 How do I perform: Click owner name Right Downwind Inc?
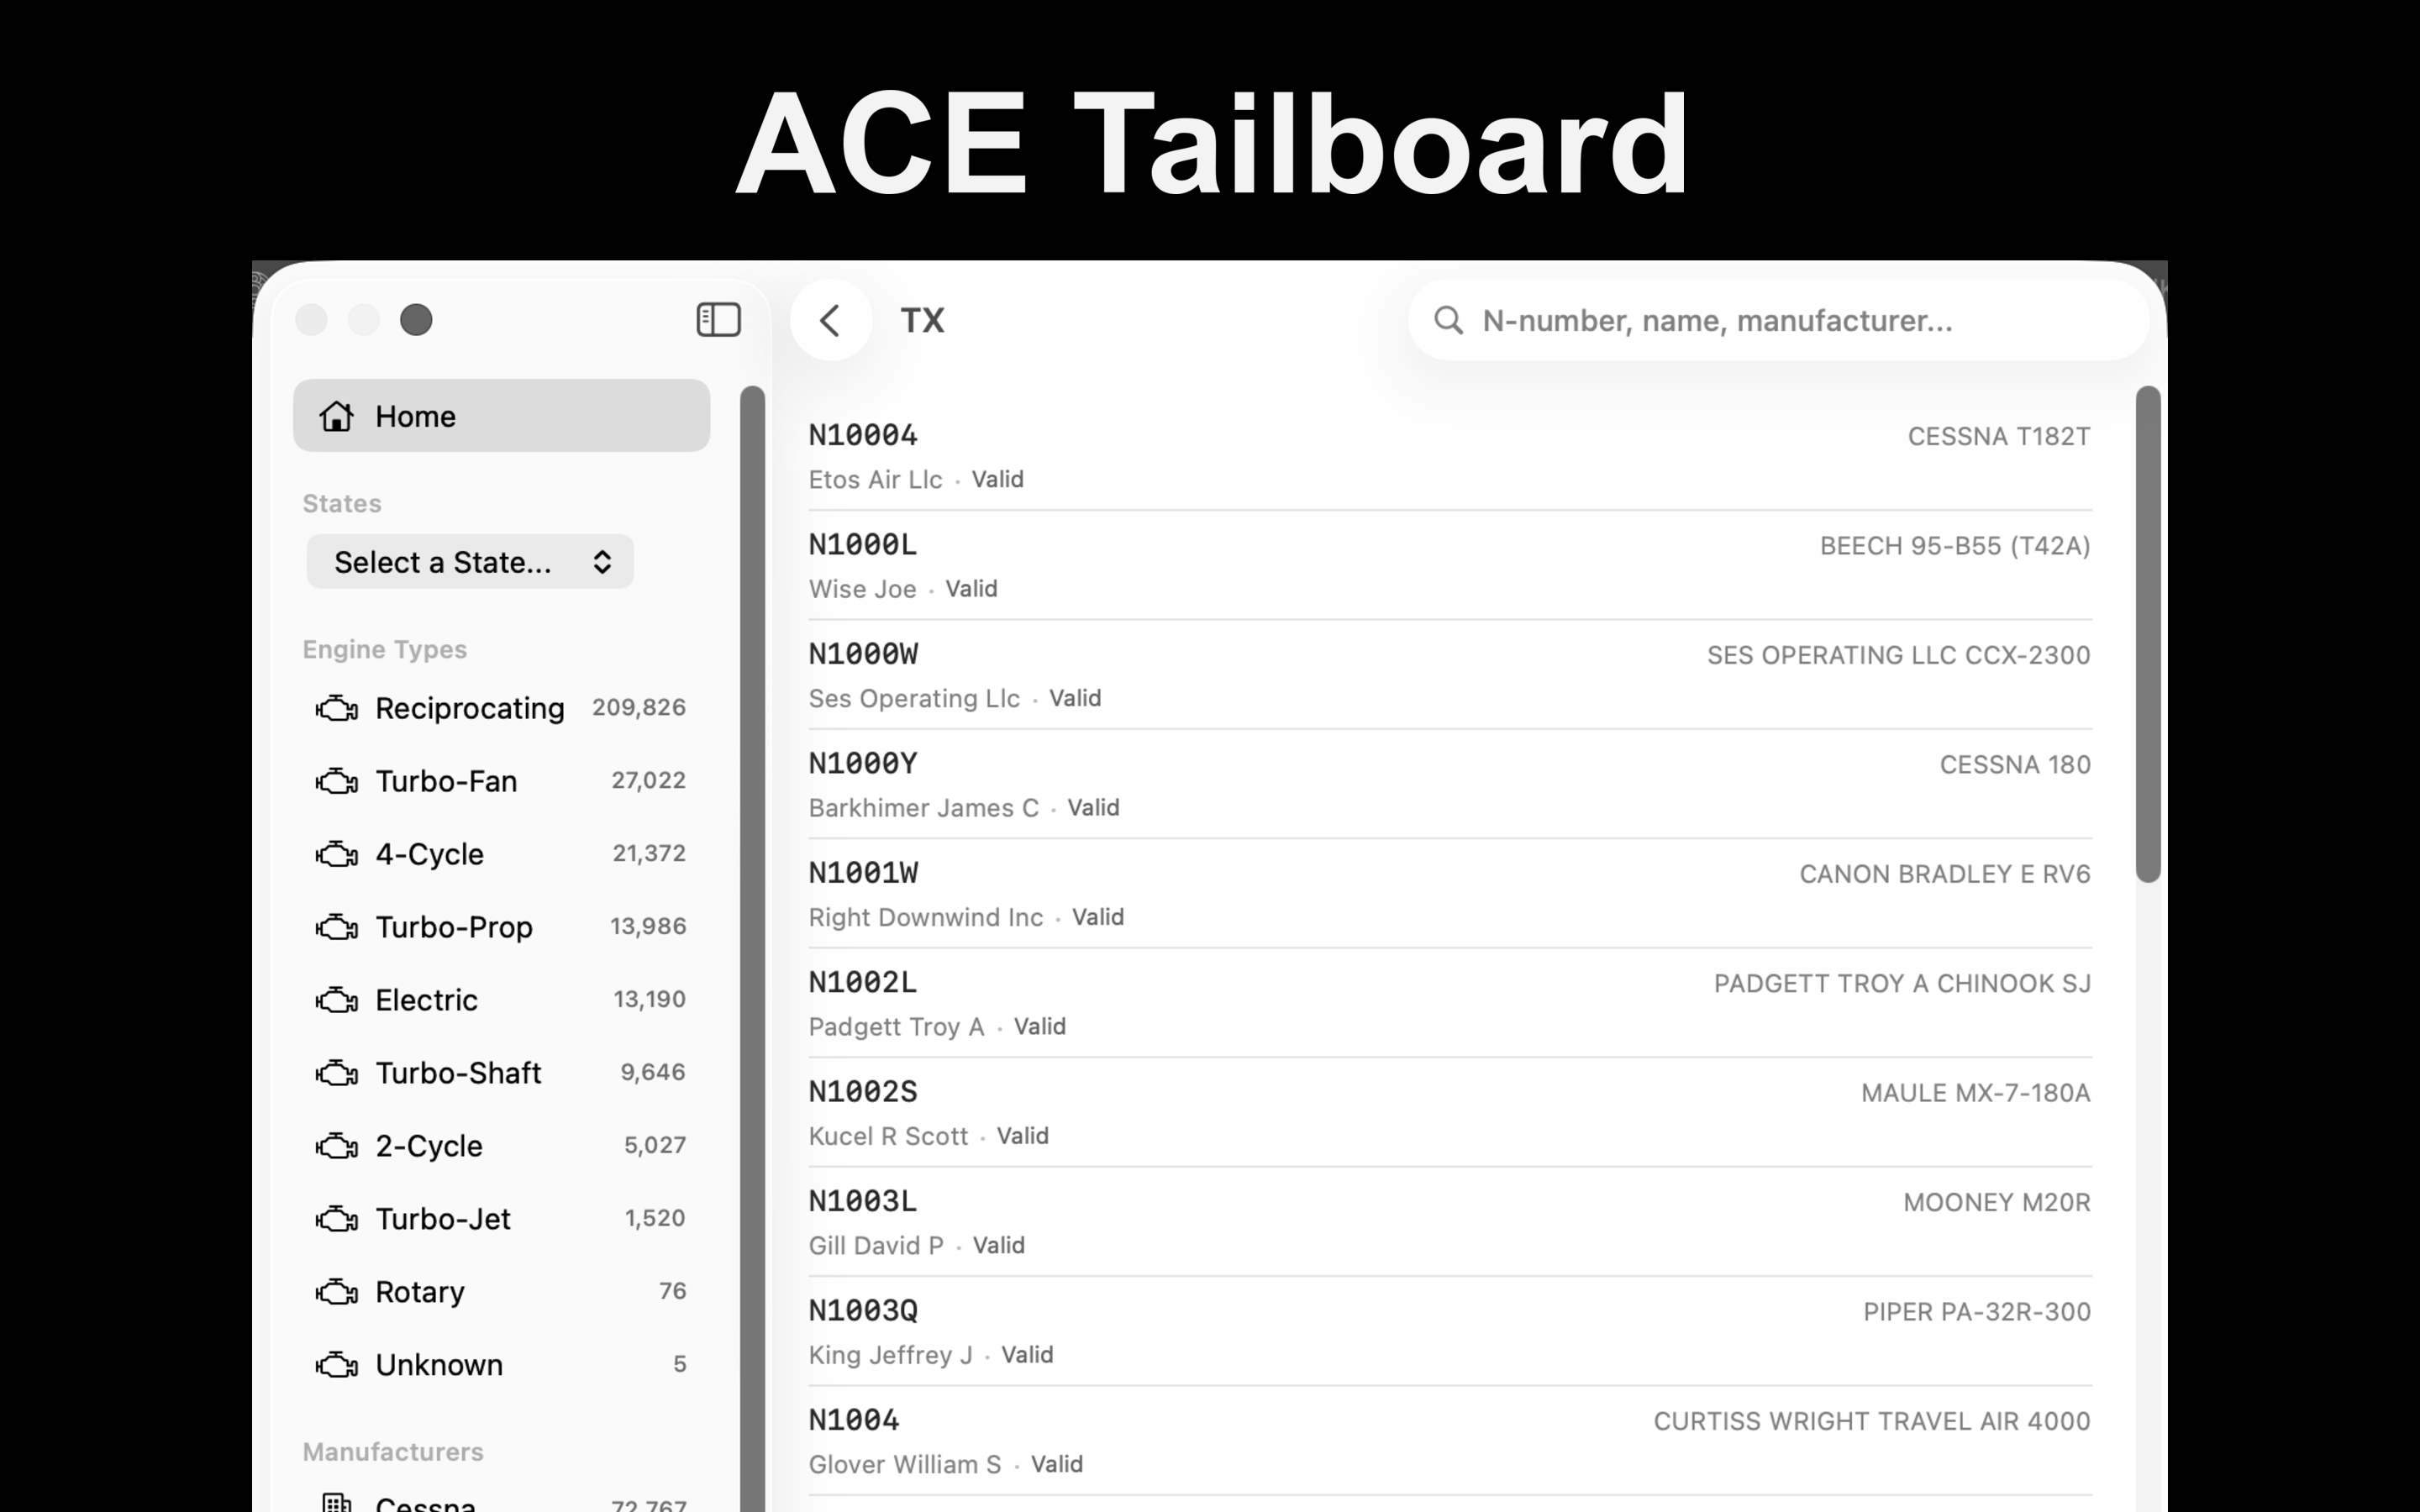pyautogui.click(x=926, y=918)
